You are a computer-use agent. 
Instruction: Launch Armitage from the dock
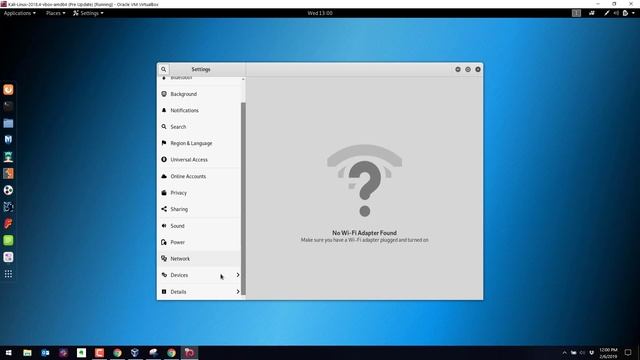coord(8,156)
